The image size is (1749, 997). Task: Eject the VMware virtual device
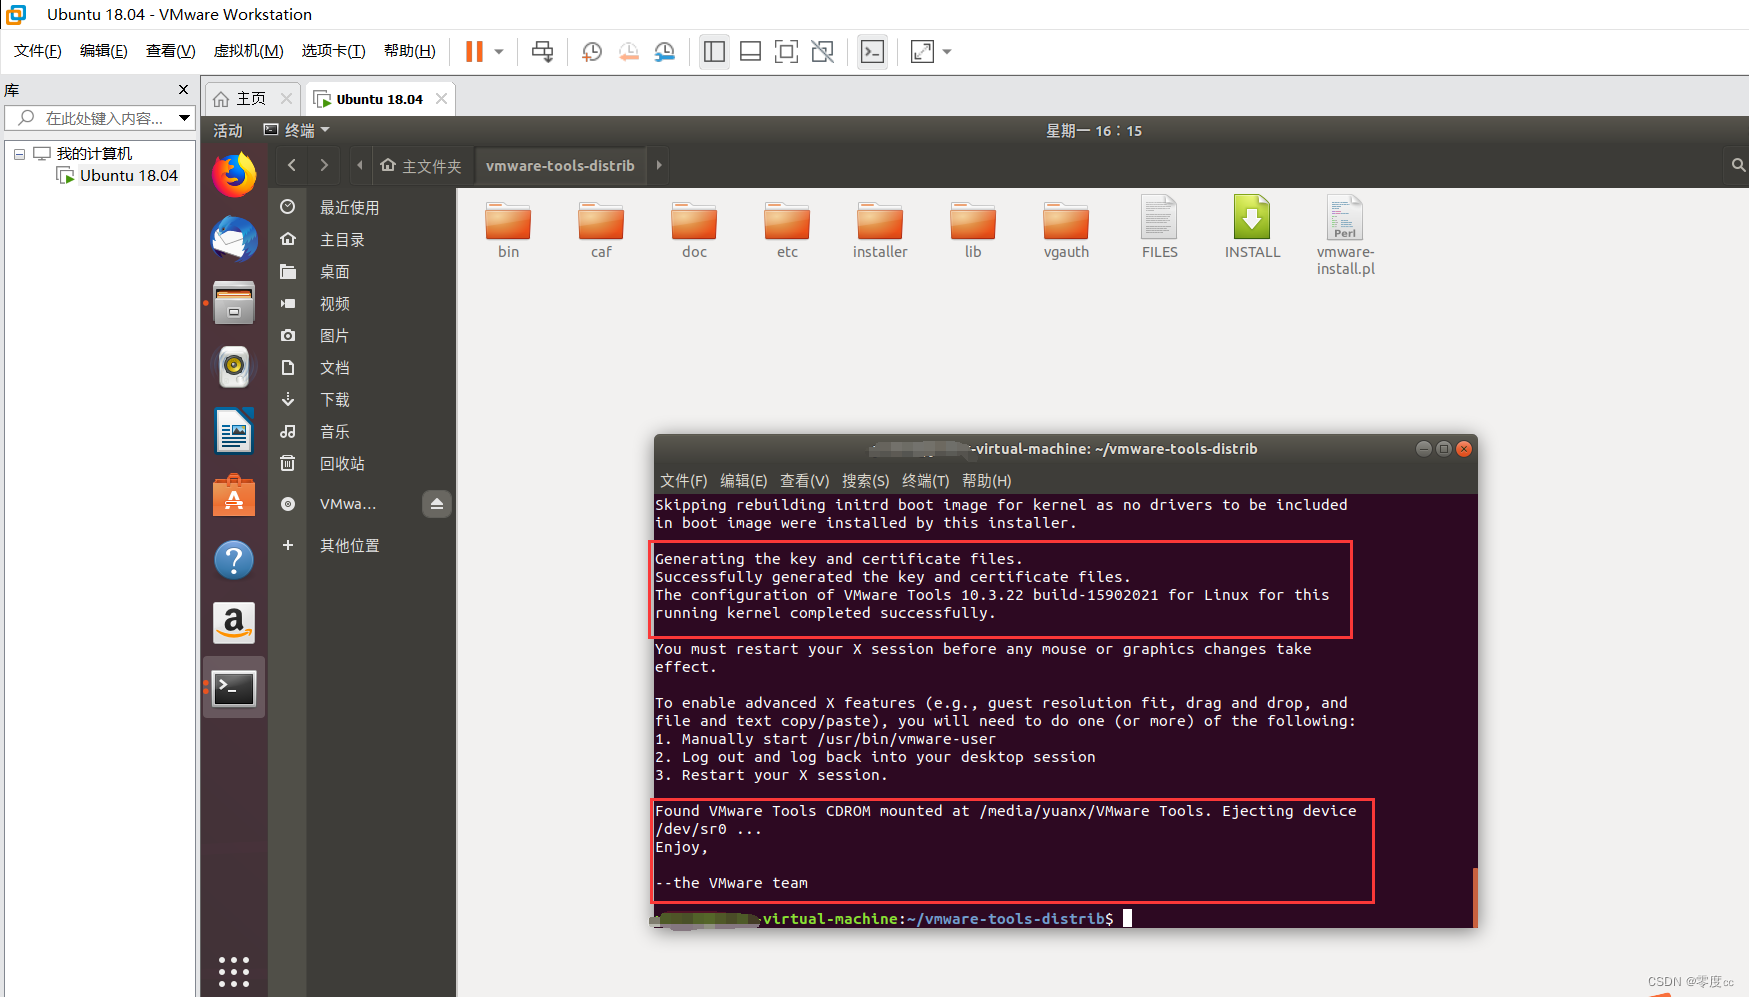click(x=437, y=504)
